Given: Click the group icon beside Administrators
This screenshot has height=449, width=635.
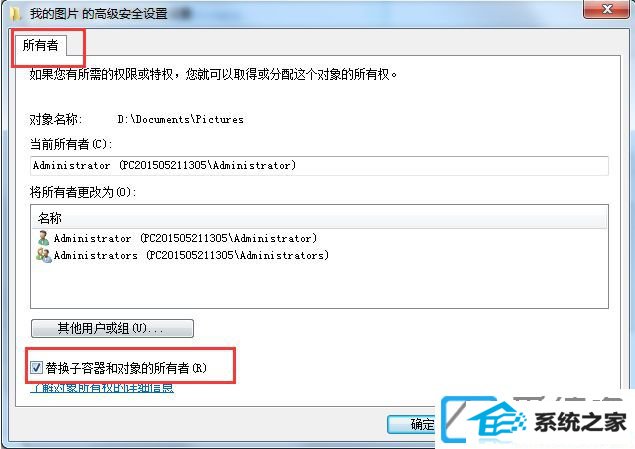Looking at the screenshot, I should click(x=44, y=255).
